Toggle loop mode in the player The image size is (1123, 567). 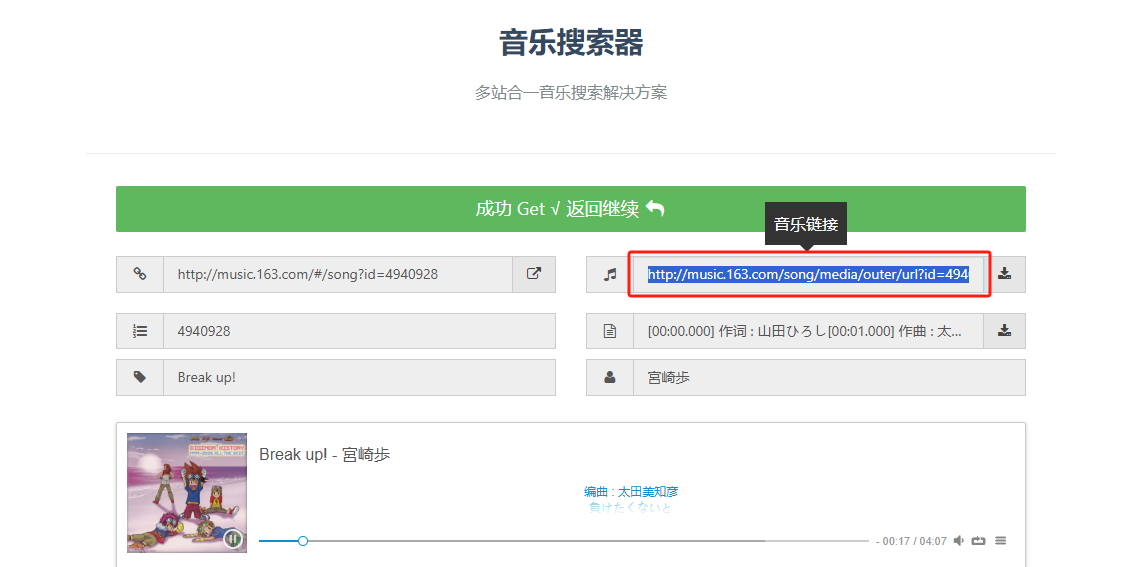coord(979,541)
